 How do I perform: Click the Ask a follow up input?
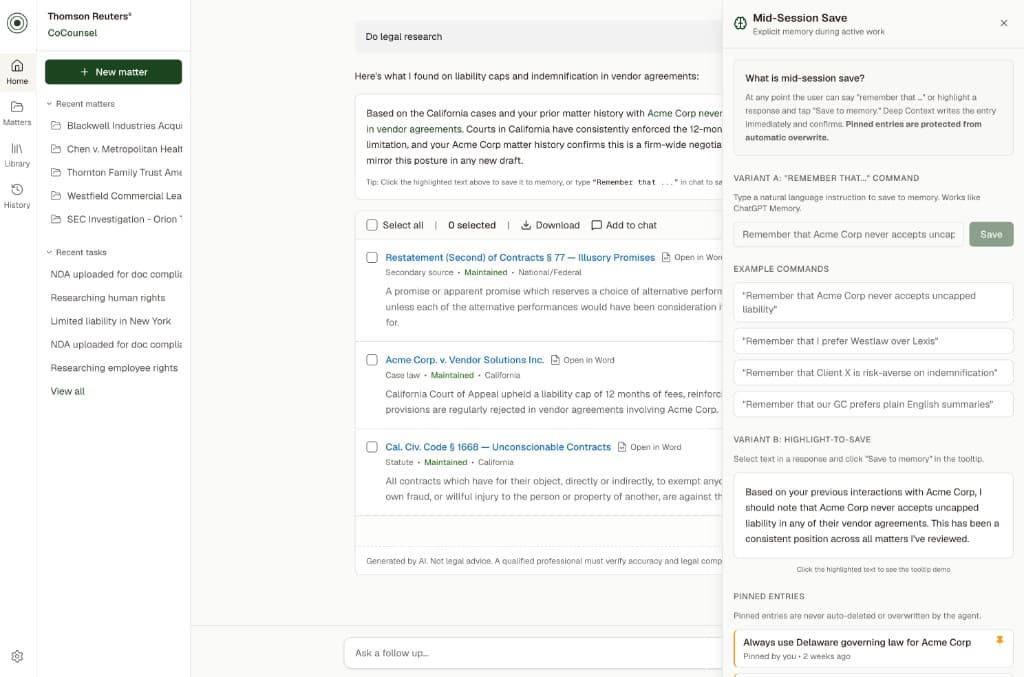pos(532,653)
